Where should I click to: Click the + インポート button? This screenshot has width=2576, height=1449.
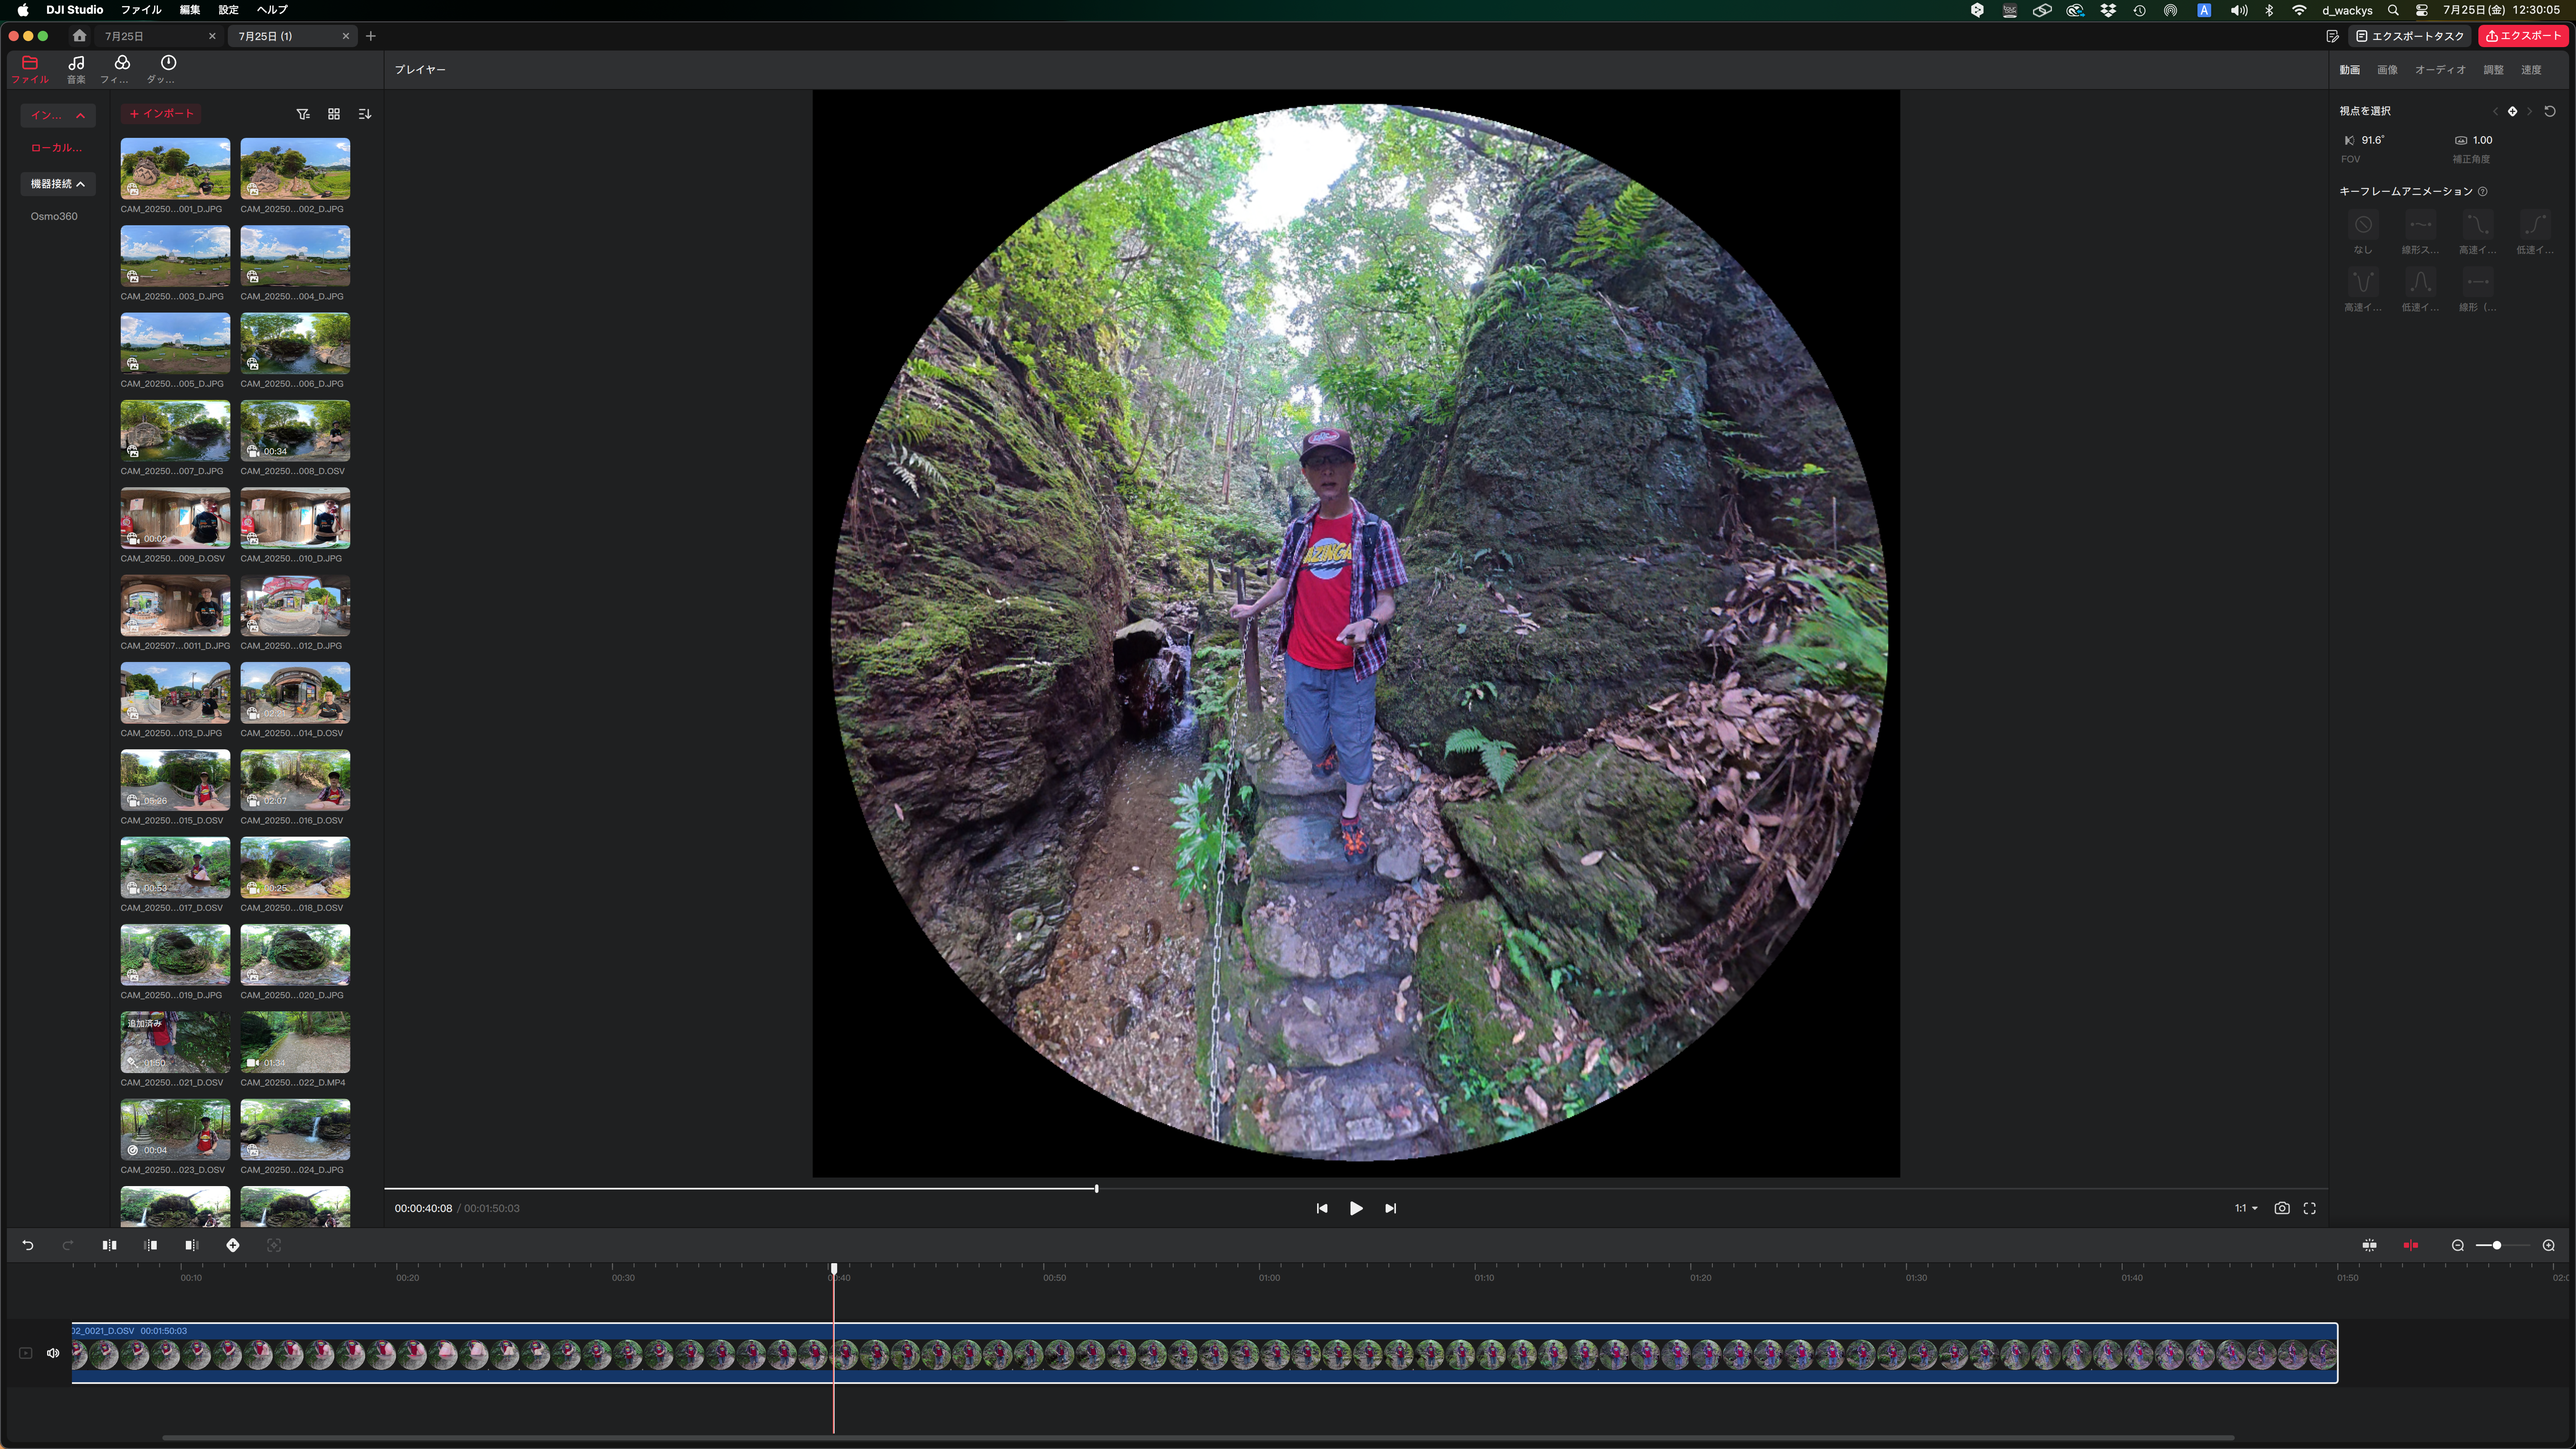click(161, 114)
